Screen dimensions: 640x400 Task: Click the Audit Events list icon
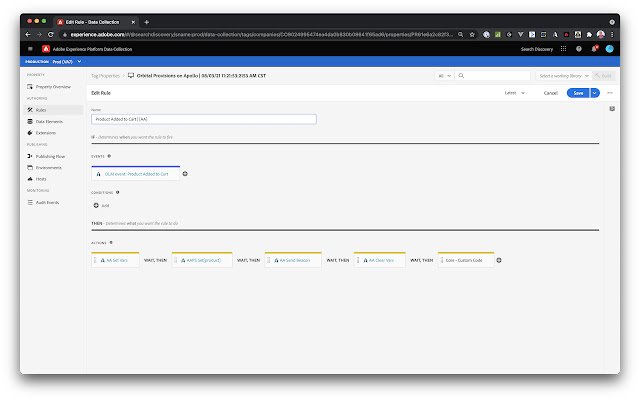[x=30, y=202]
